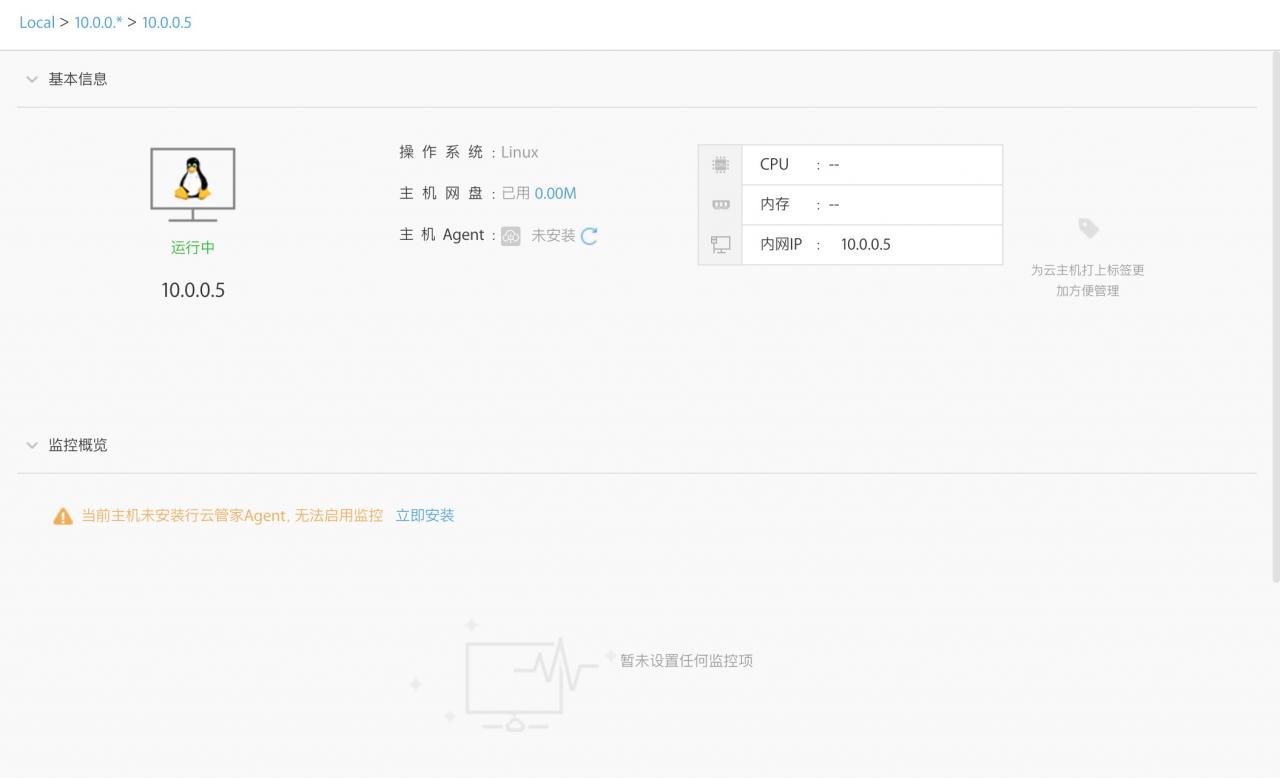This screenshot has width=1280, height=778.
Task: Click the 立即安装 install link
Action: (x=425, y=516)
